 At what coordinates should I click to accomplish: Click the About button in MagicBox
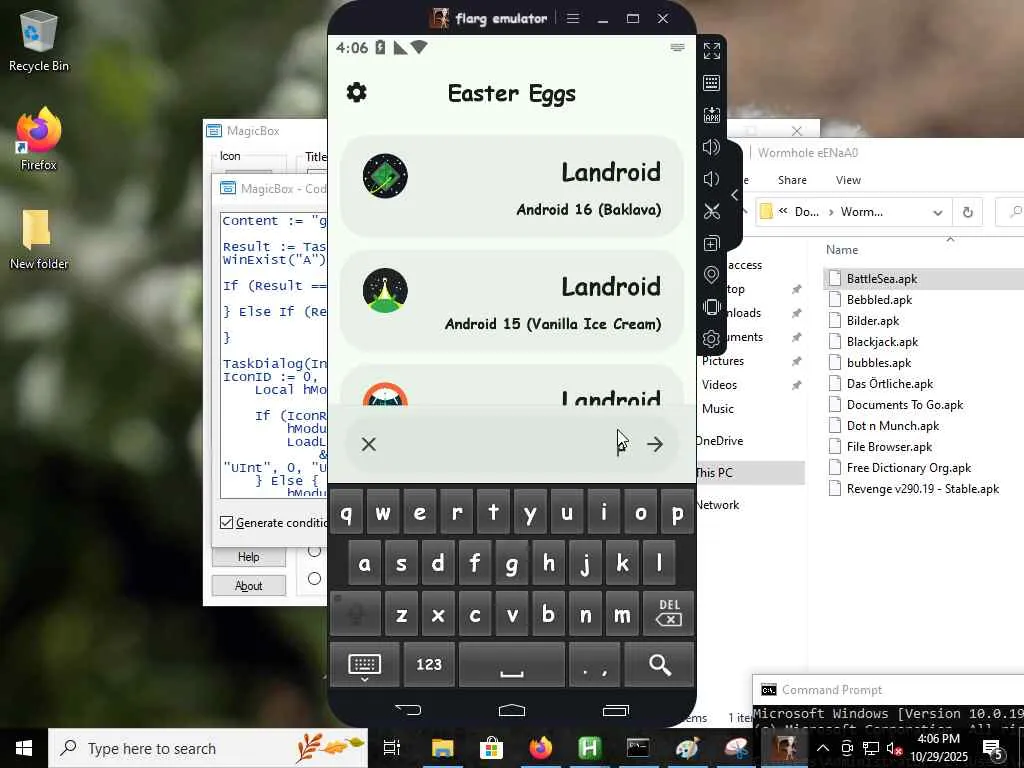pos(248,585)
